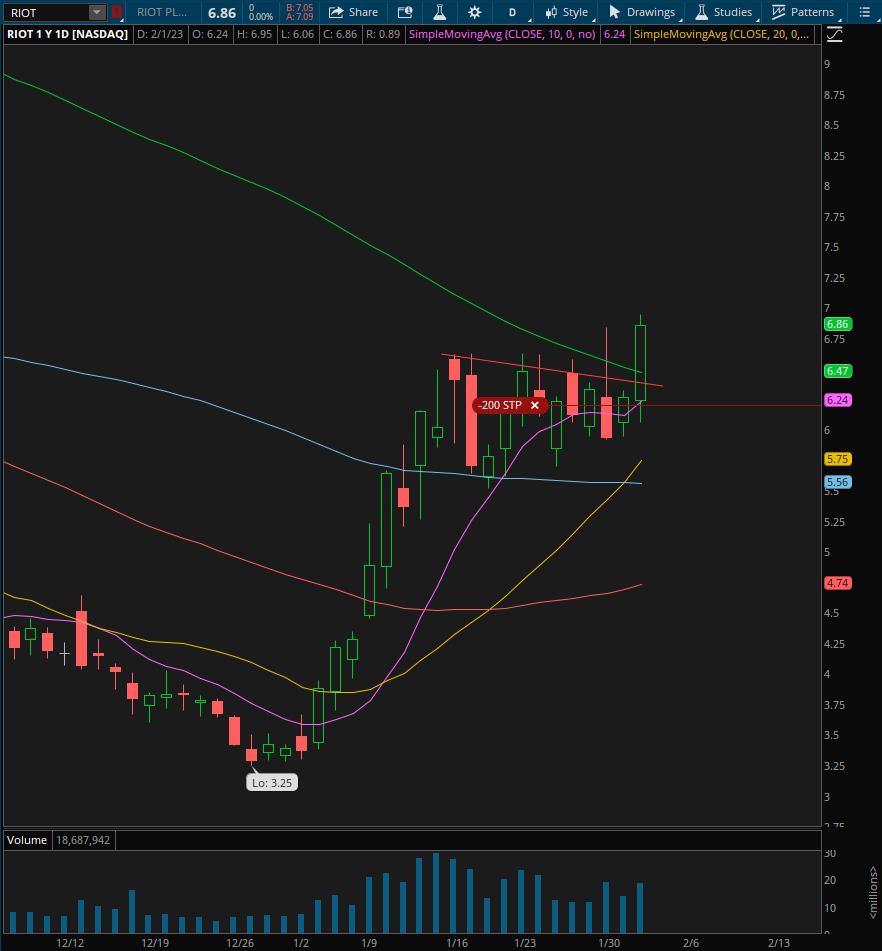Click the yellow 5.75 moving average bubble
Viewport: 882px width, 951px height.
pyautogui.click(x=838, y=459)
